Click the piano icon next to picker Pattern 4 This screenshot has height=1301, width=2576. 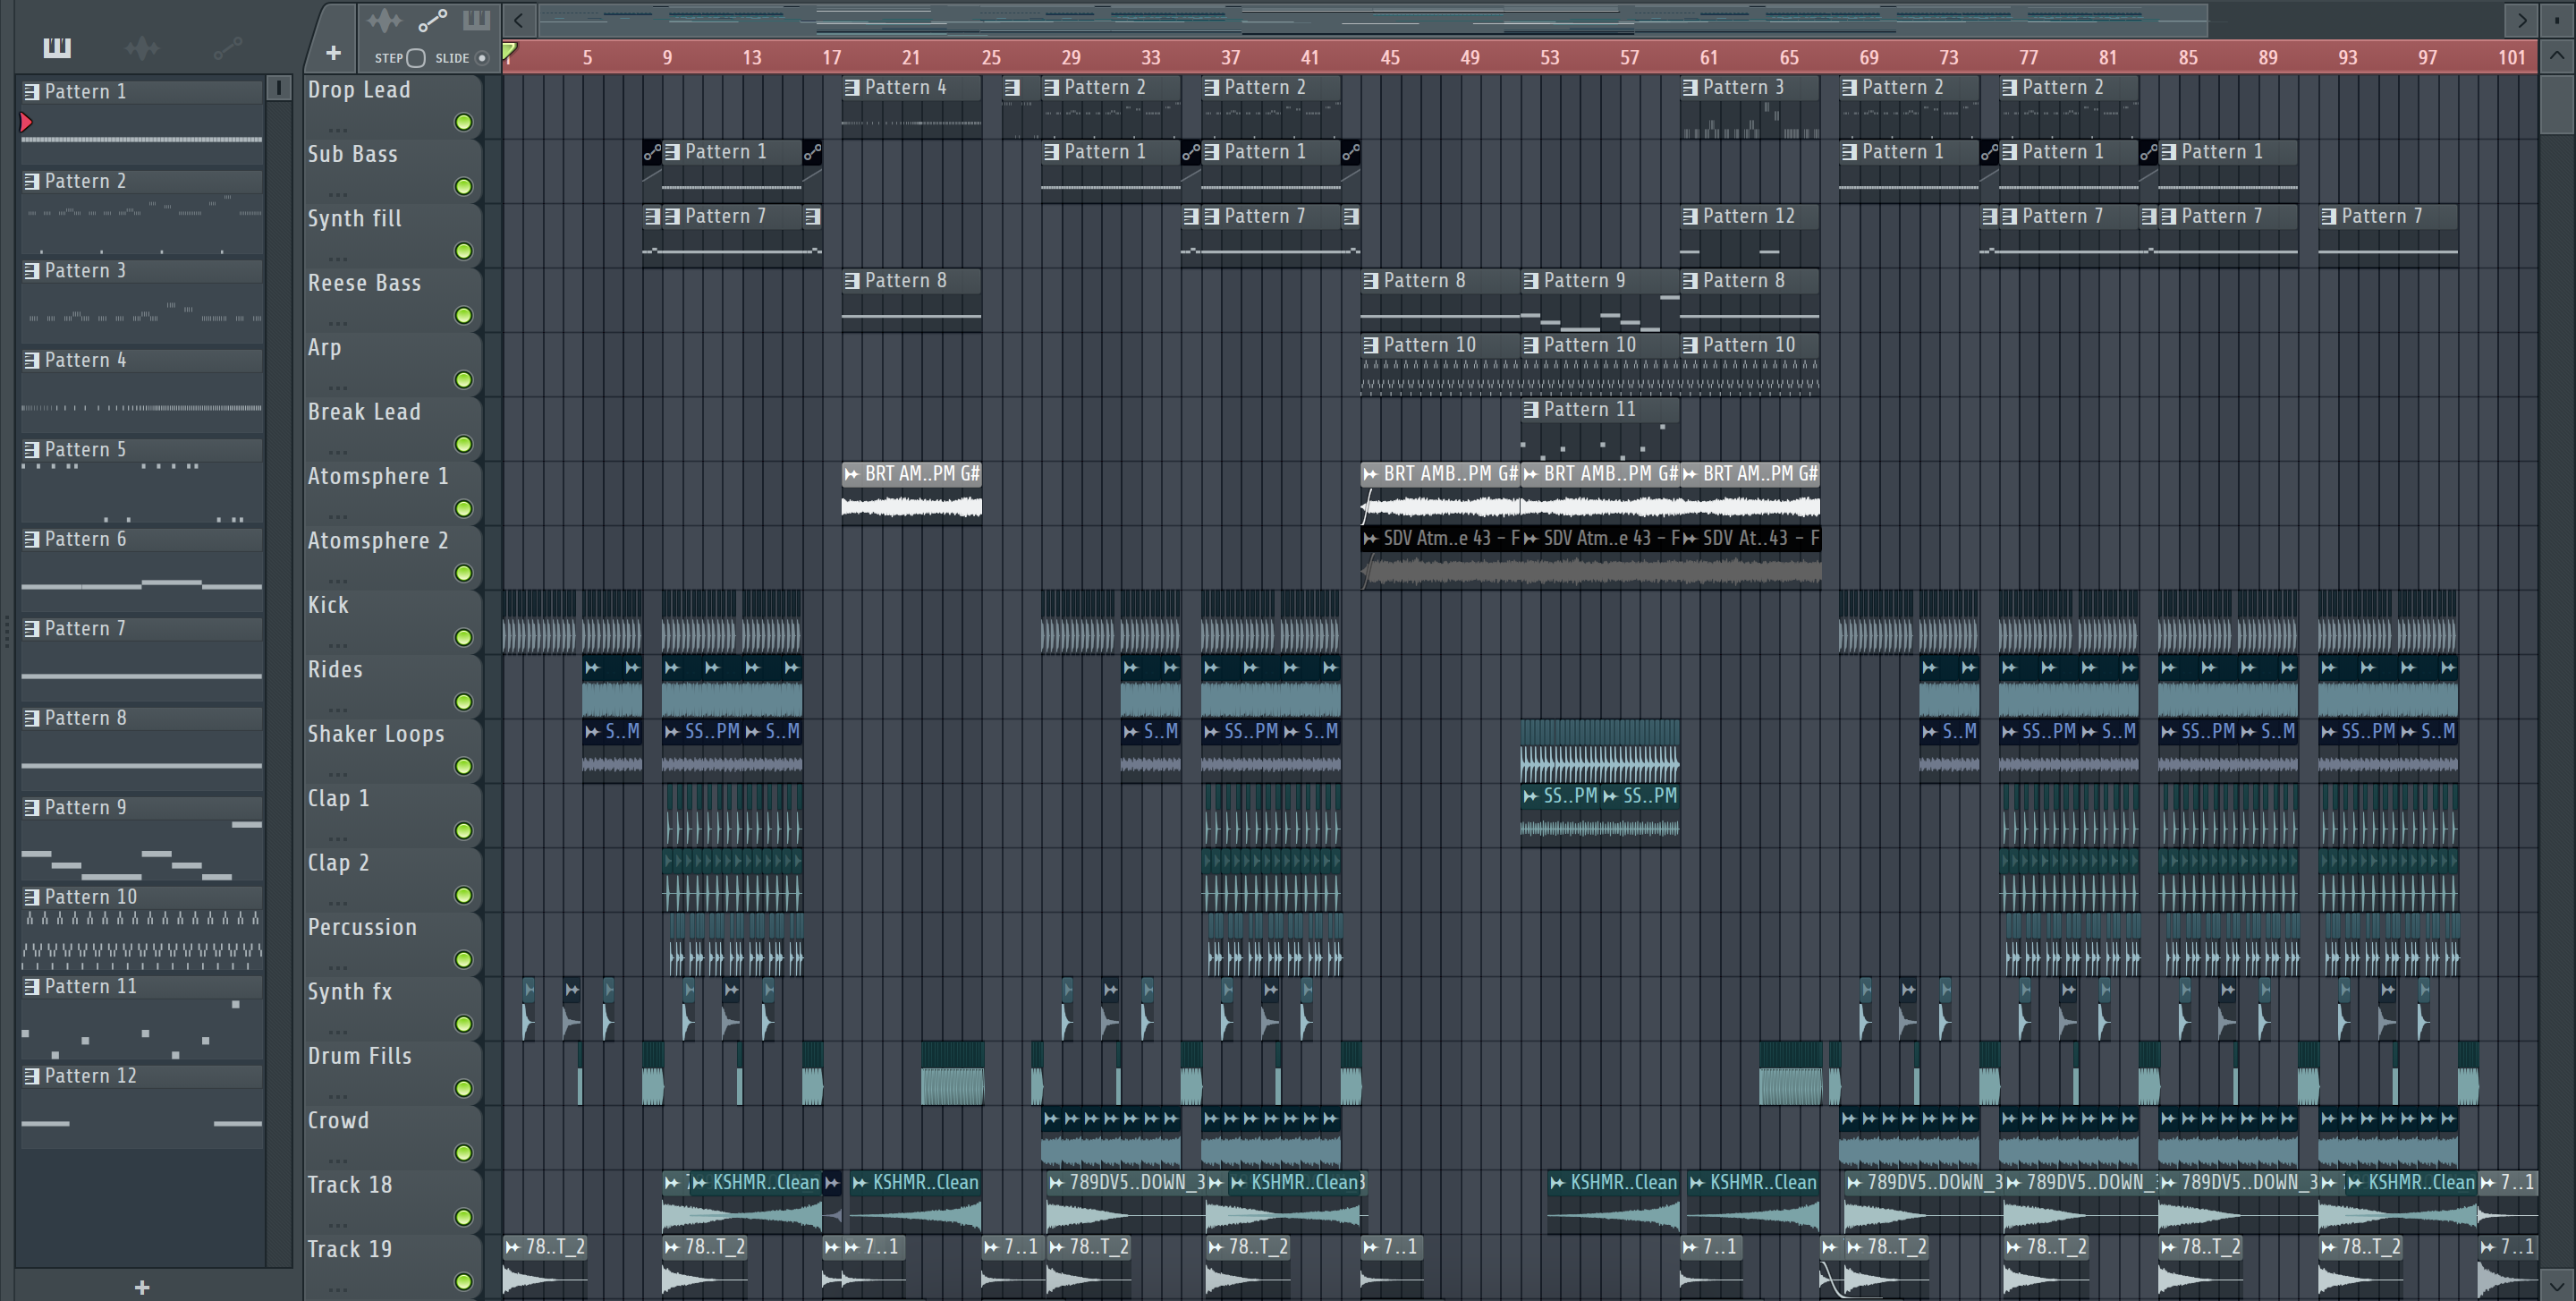click(32, 360)
